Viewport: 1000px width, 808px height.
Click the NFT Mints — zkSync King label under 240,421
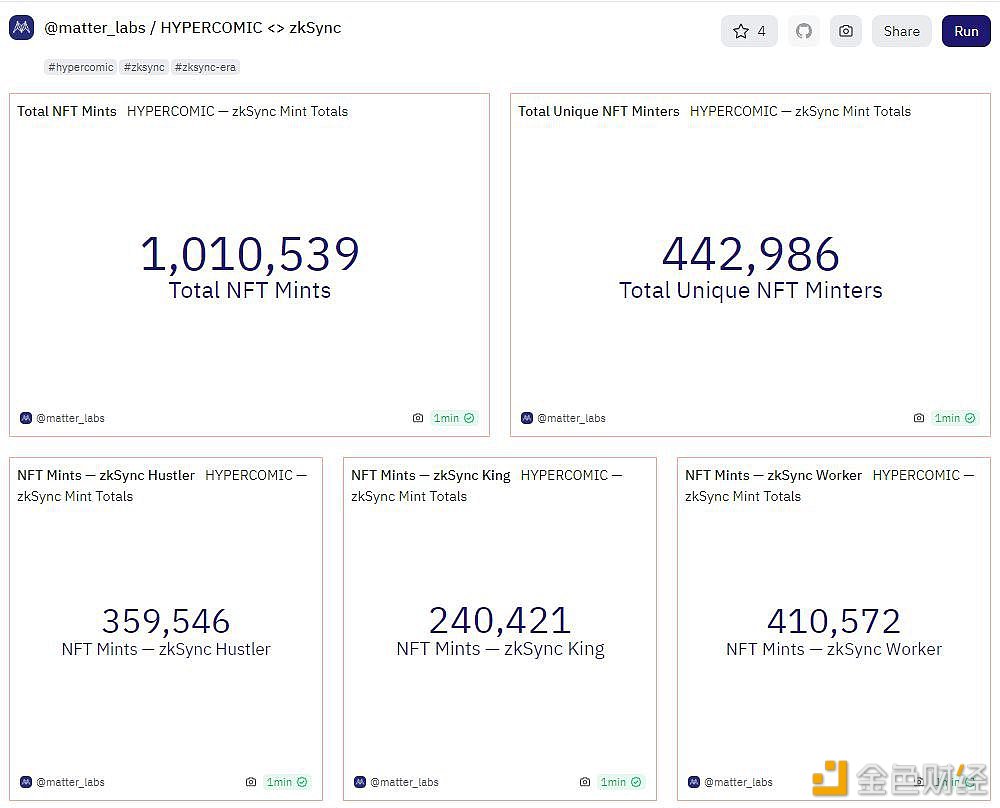(x=500, y=649)
